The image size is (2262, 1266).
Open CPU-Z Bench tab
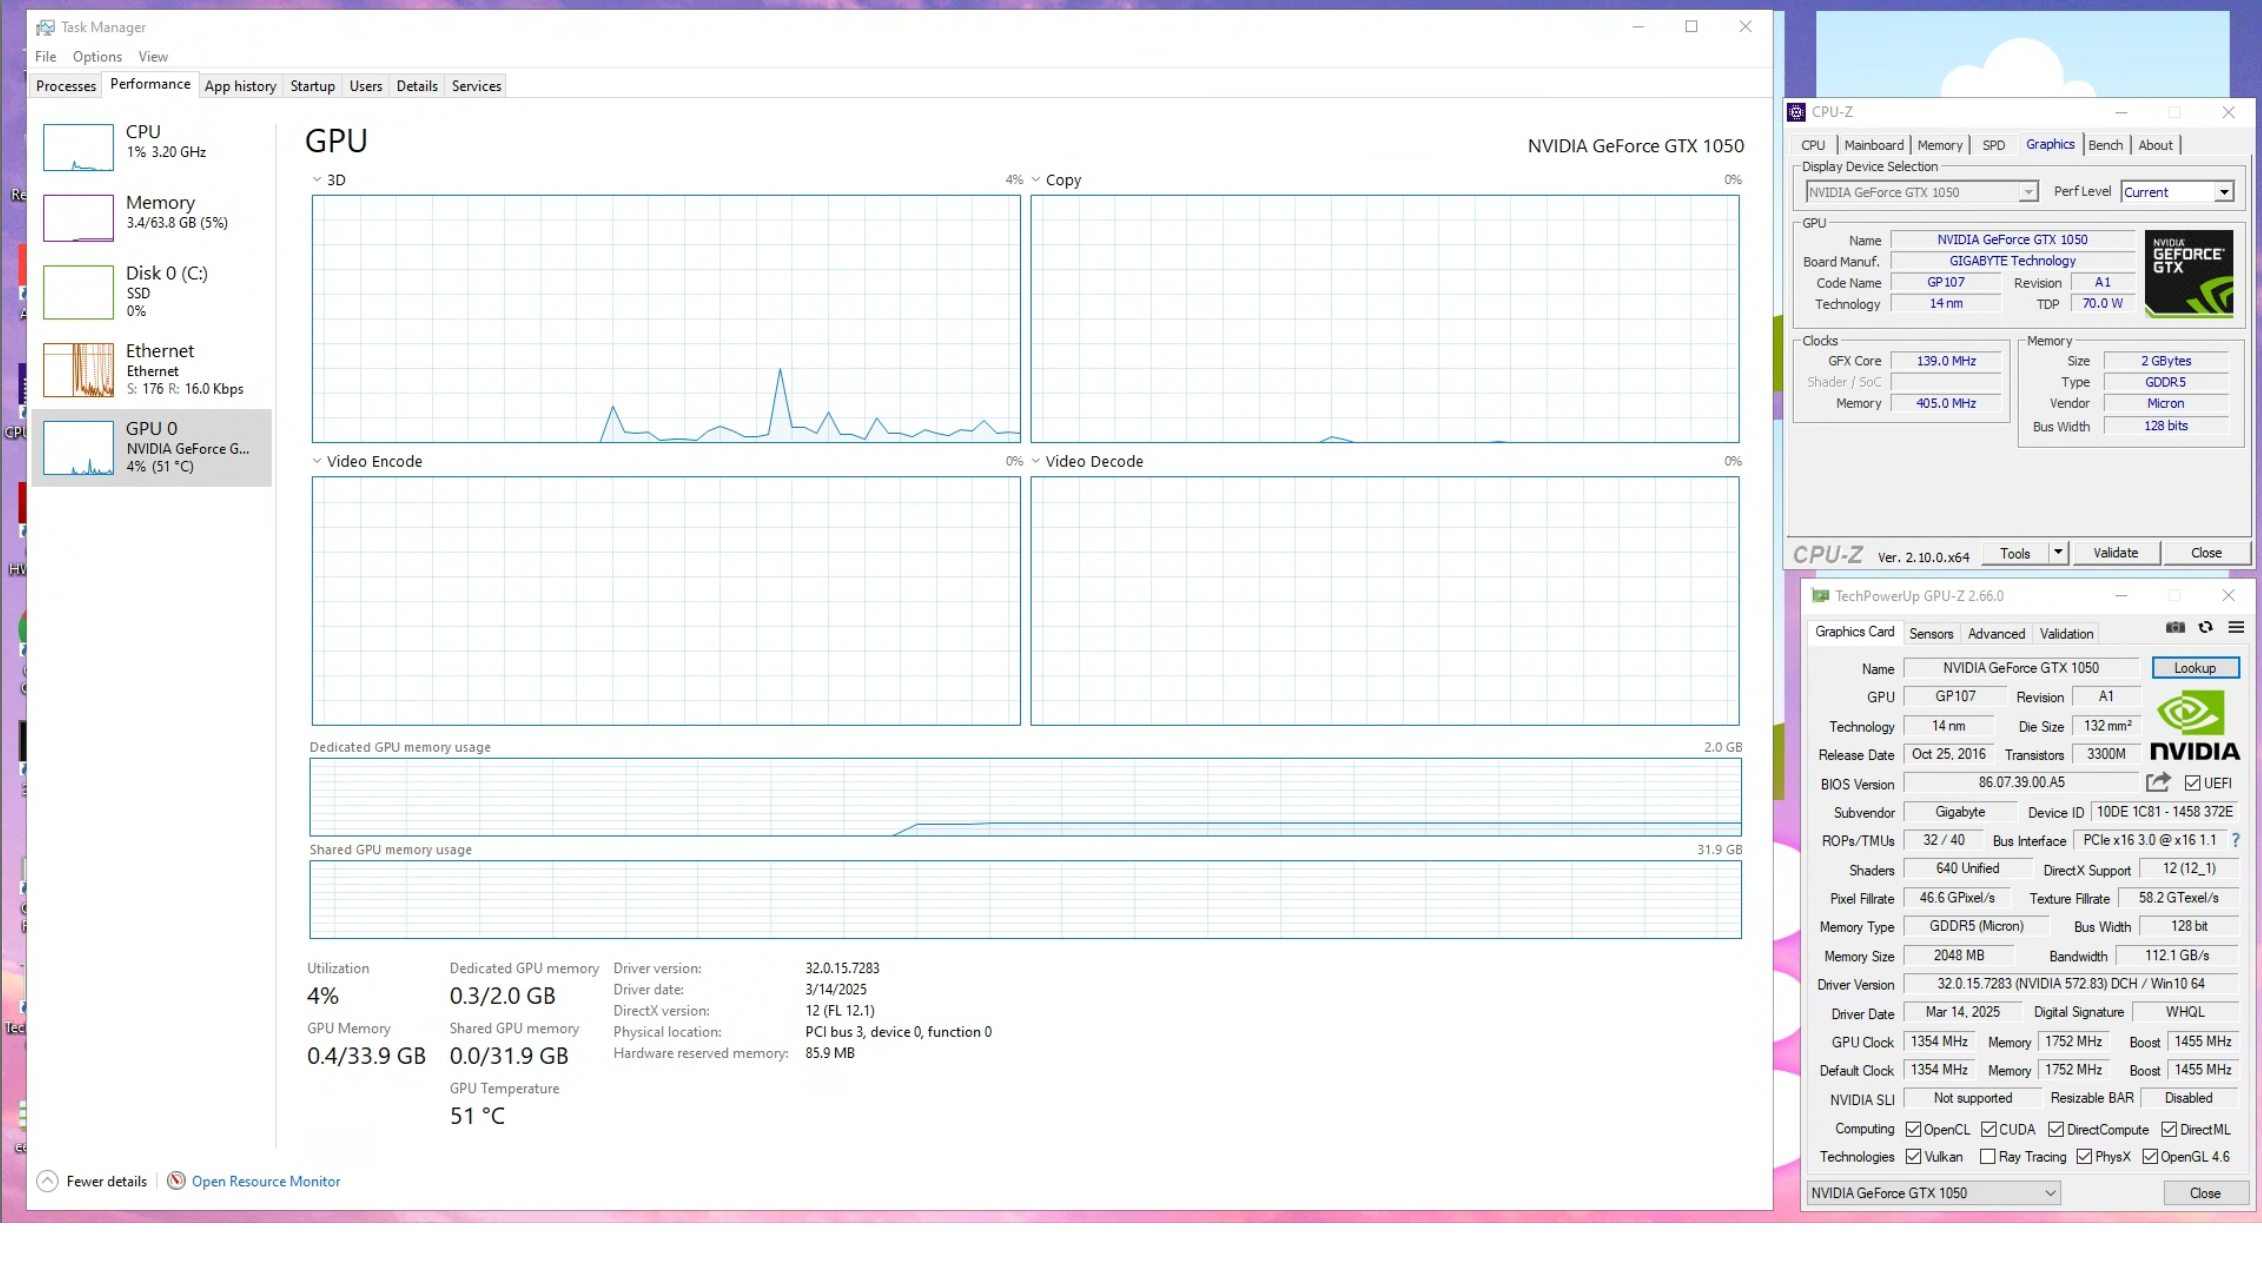(2105, 145)
